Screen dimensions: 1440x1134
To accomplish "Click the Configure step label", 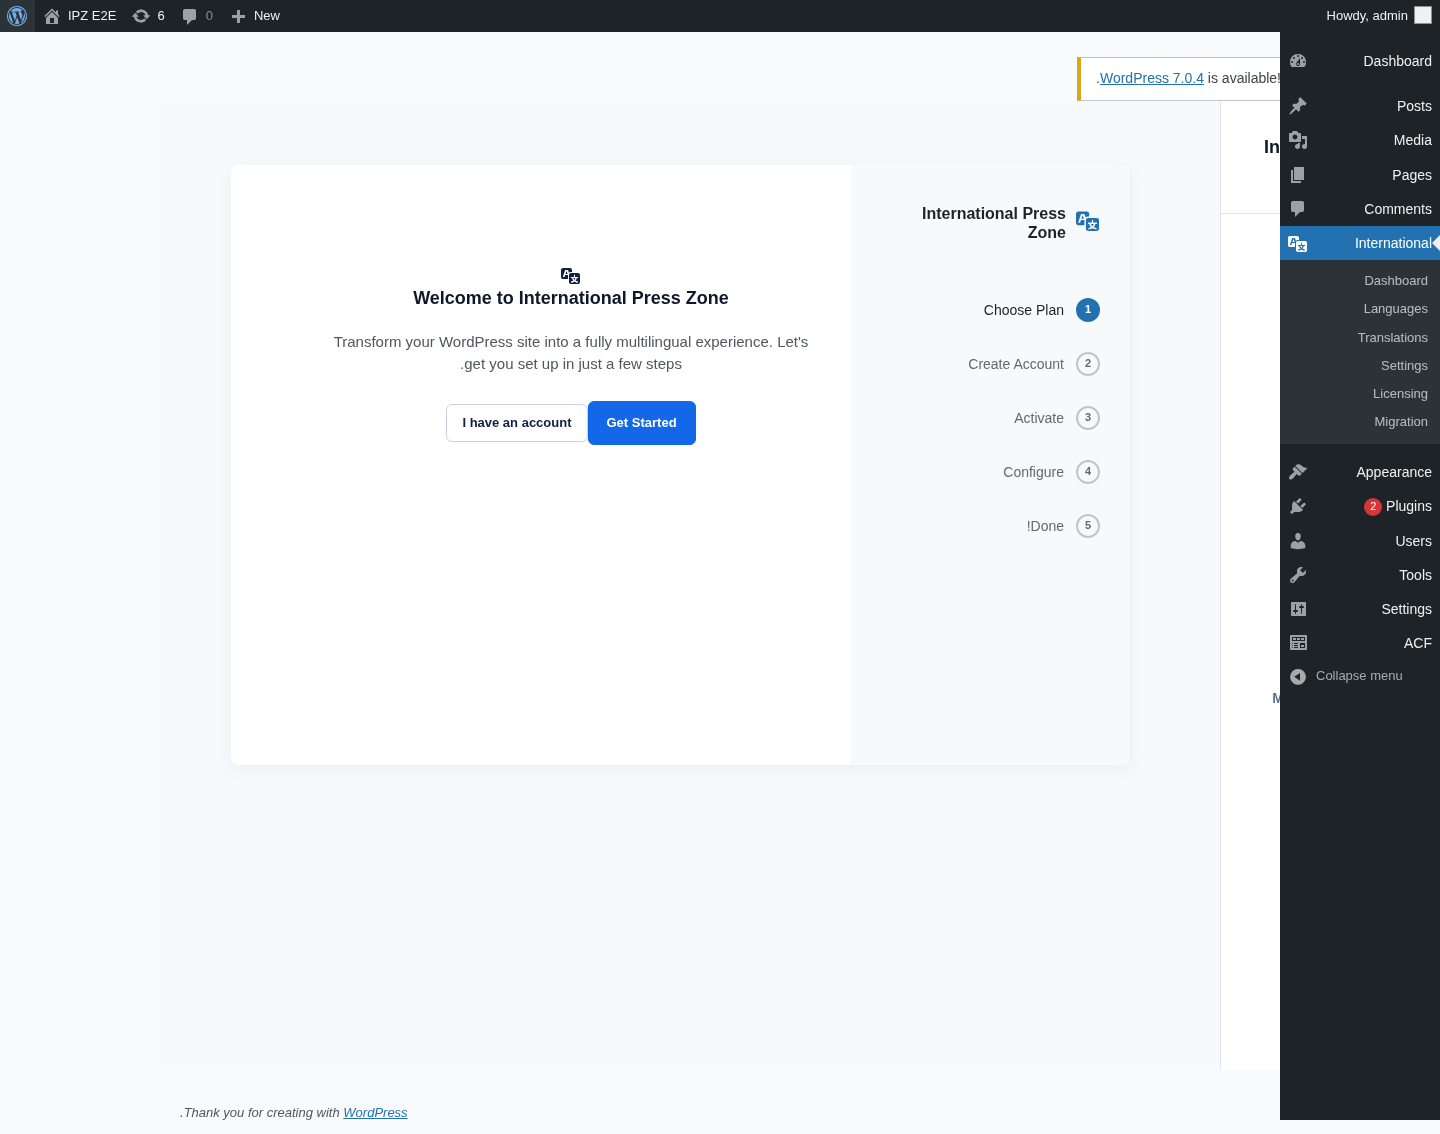I will [1033, 472].
